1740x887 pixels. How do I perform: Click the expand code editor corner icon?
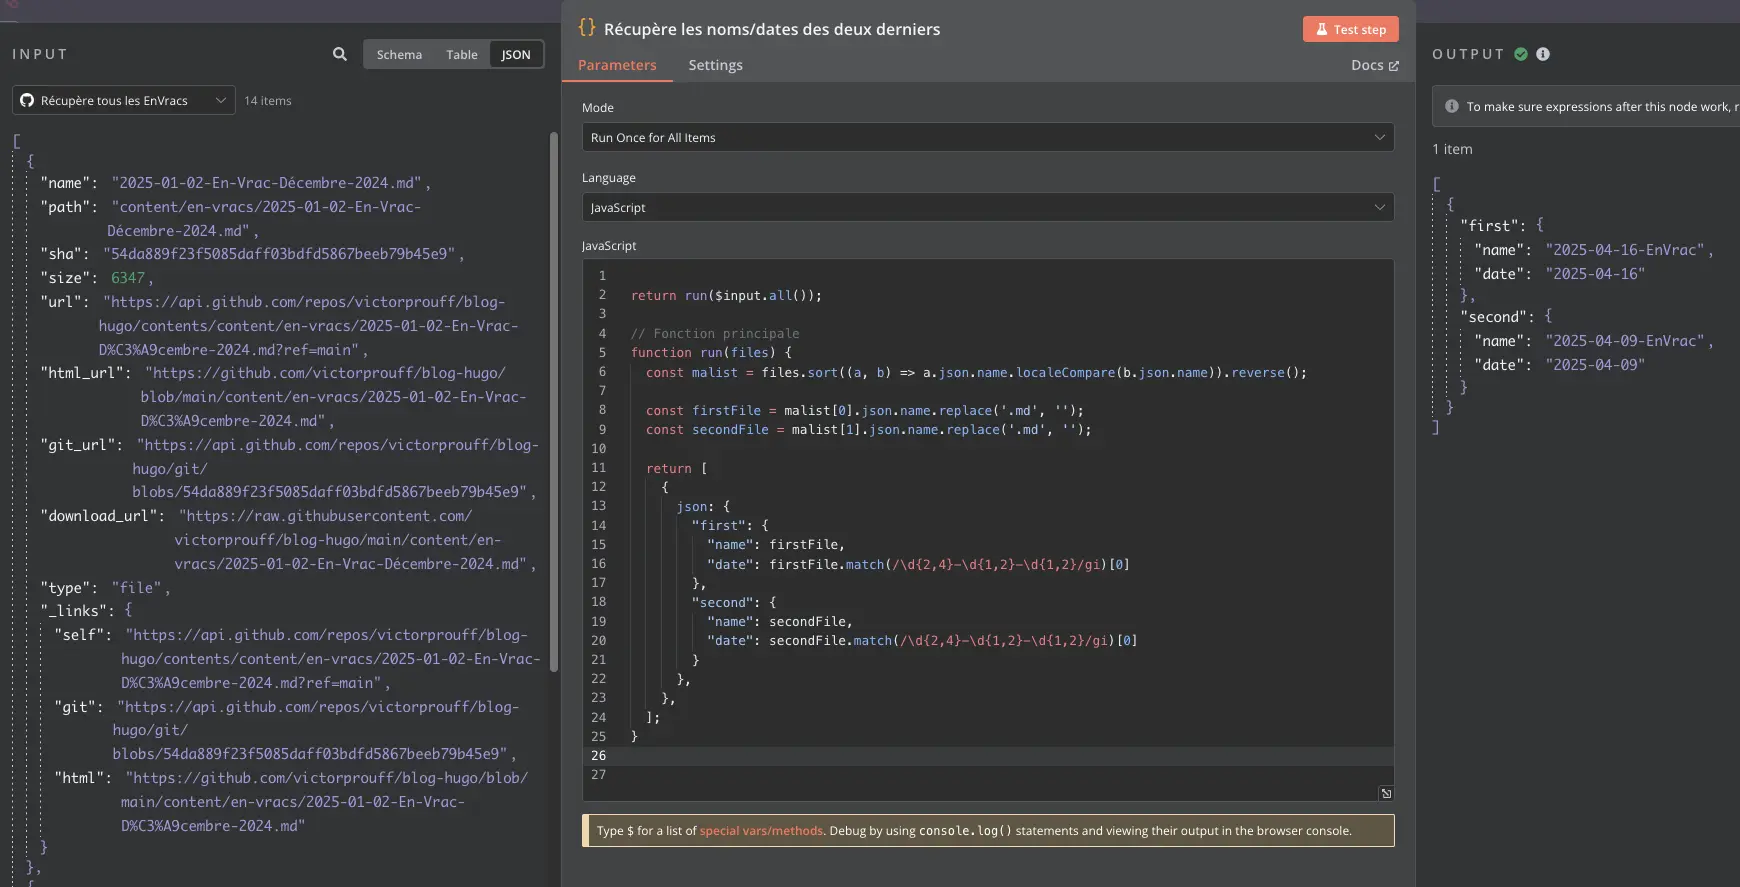click(x=1386, y=793)
